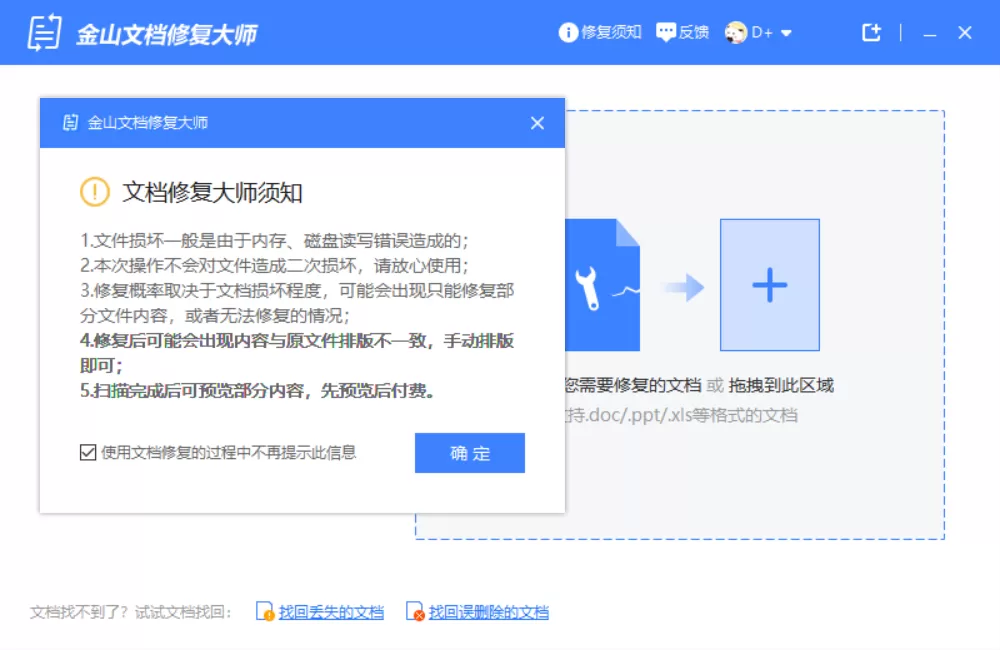
Task: Click the share/export icon in the title bar
Action: point(871,32)
